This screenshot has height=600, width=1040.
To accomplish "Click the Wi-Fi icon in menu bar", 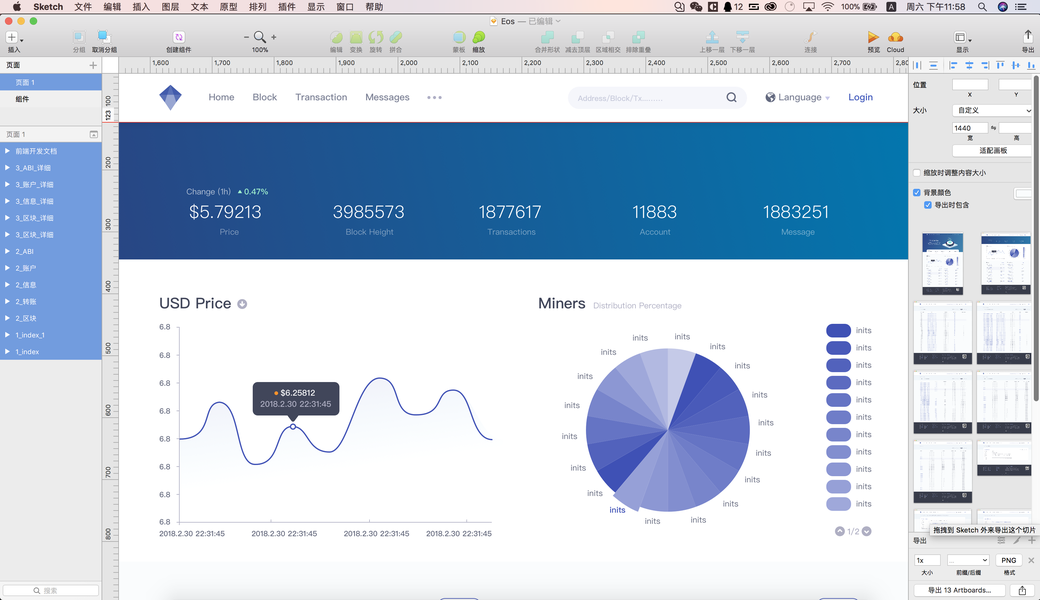I will pyautogui.click(x=828, y=7).
